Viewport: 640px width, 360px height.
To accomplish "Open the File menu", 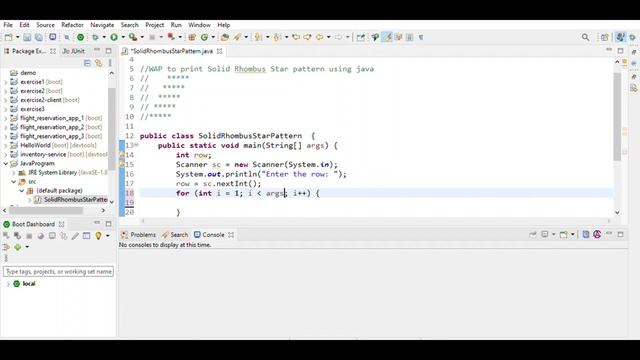I will point(8,25).
